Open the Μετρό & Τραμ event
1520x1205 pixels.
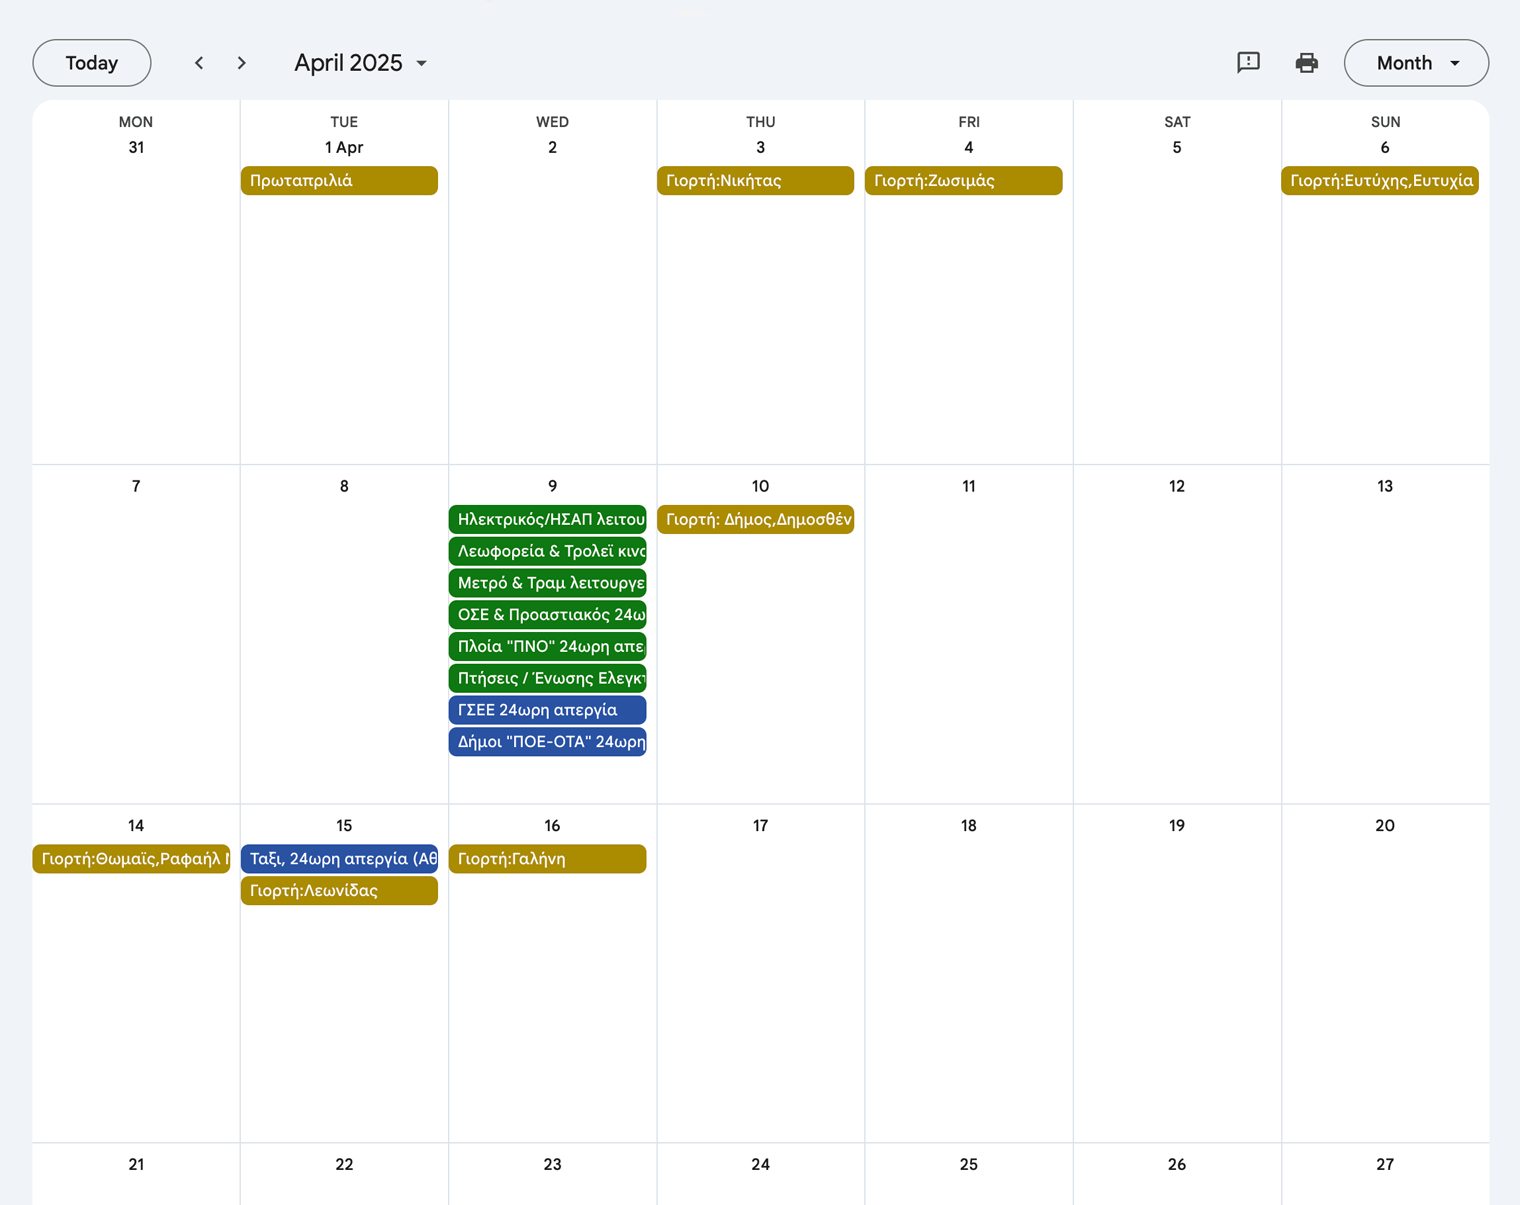(x=547, y=583)
